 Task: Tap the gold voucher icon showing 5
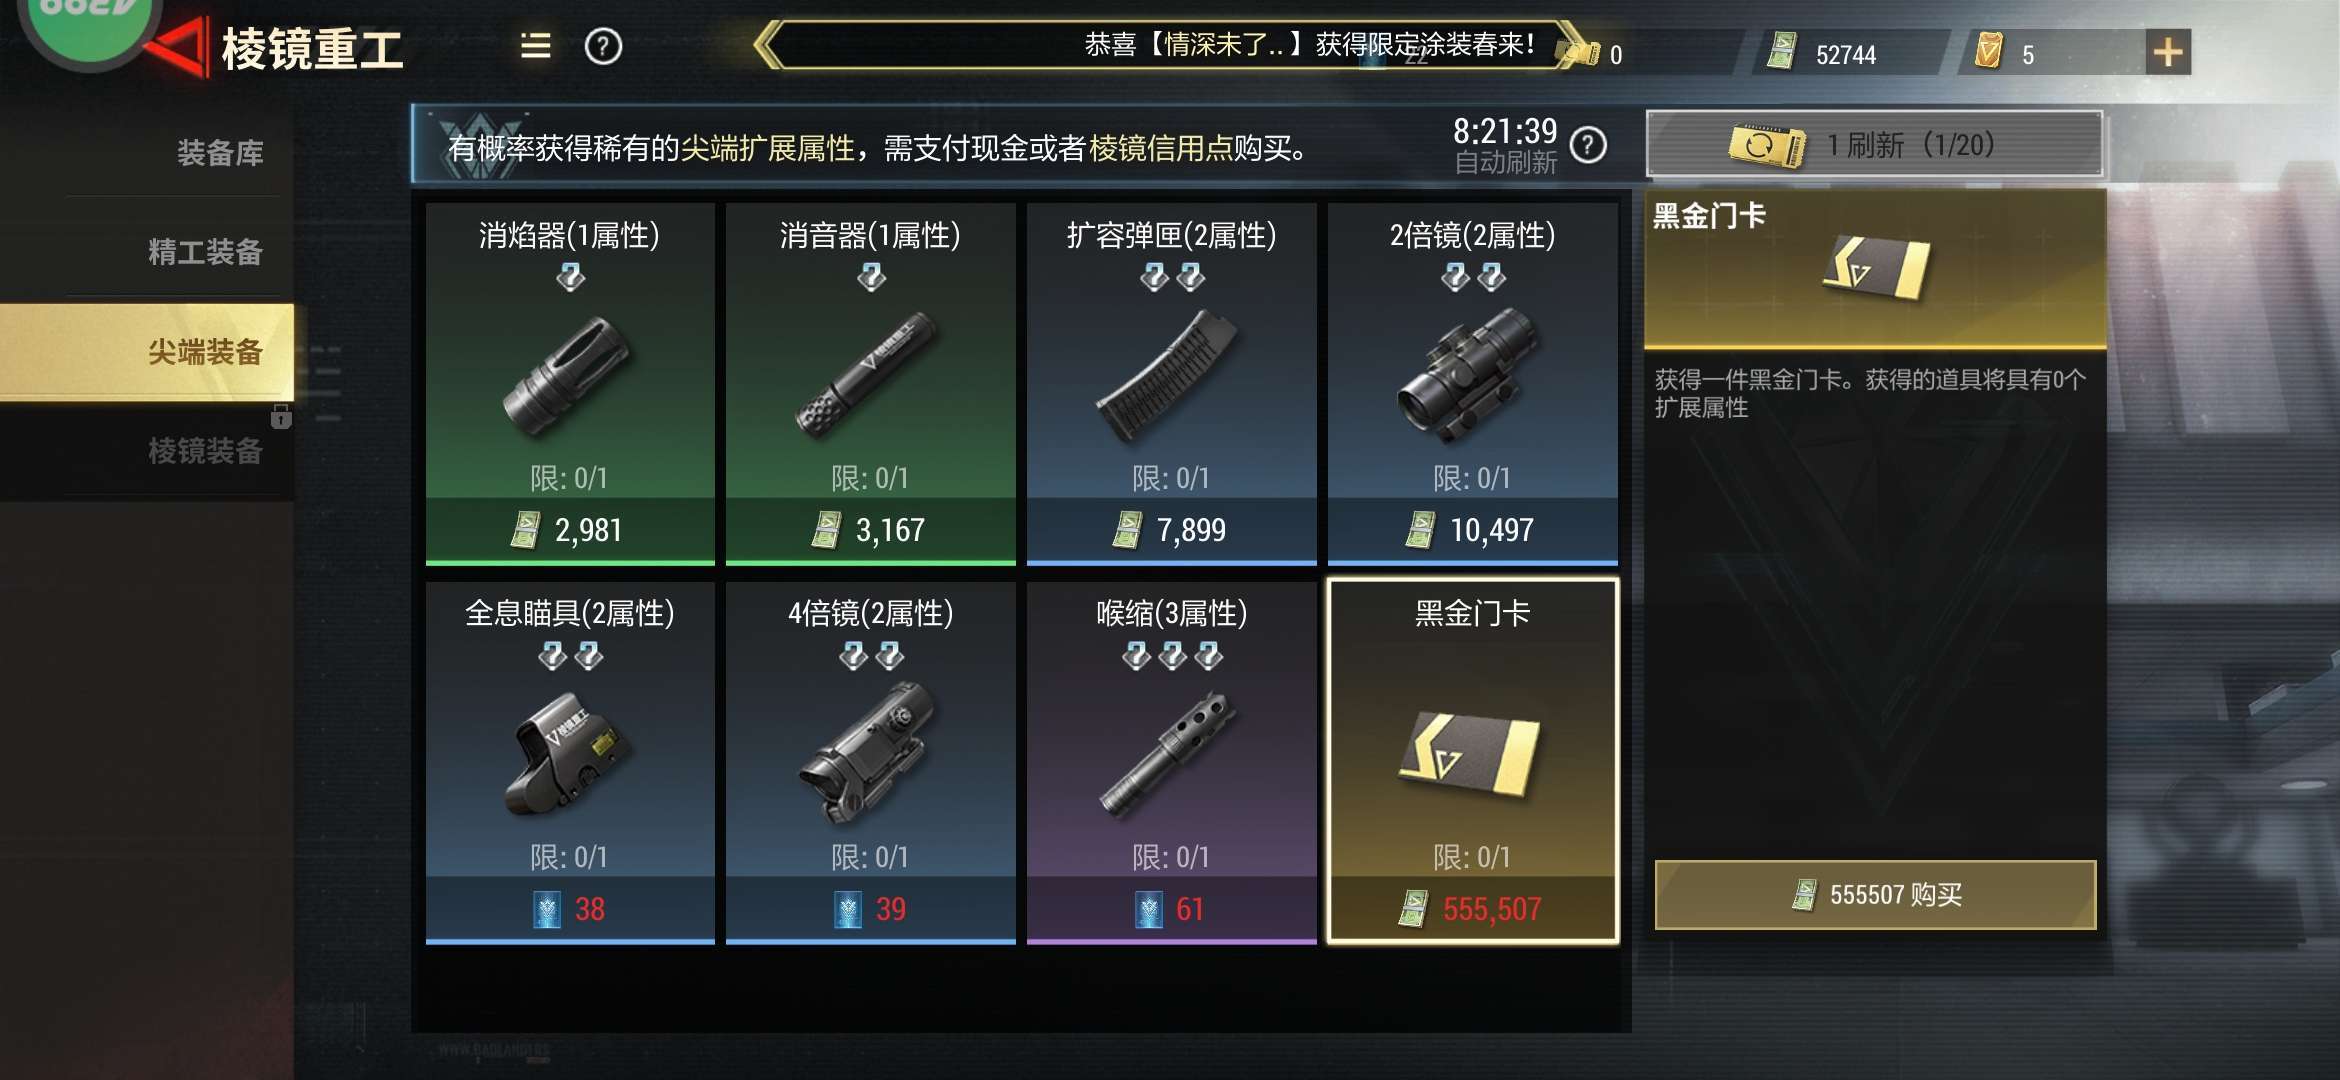1989,51
